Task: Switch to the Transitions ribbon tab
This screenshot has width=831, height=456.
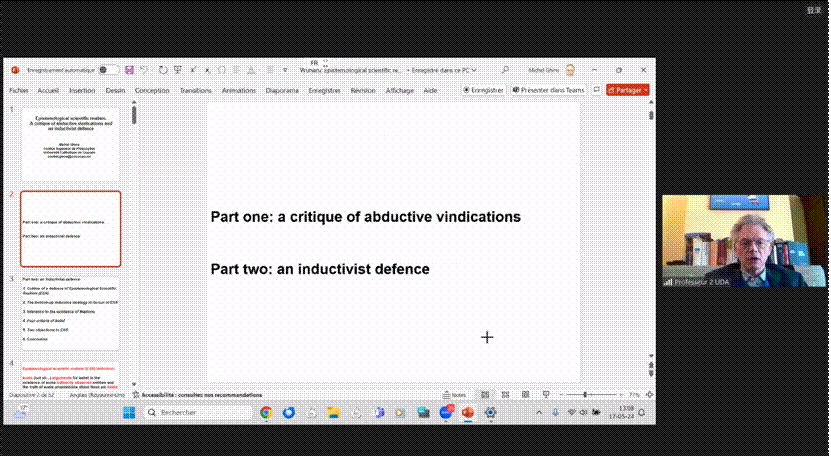Action: coord(195,90)
